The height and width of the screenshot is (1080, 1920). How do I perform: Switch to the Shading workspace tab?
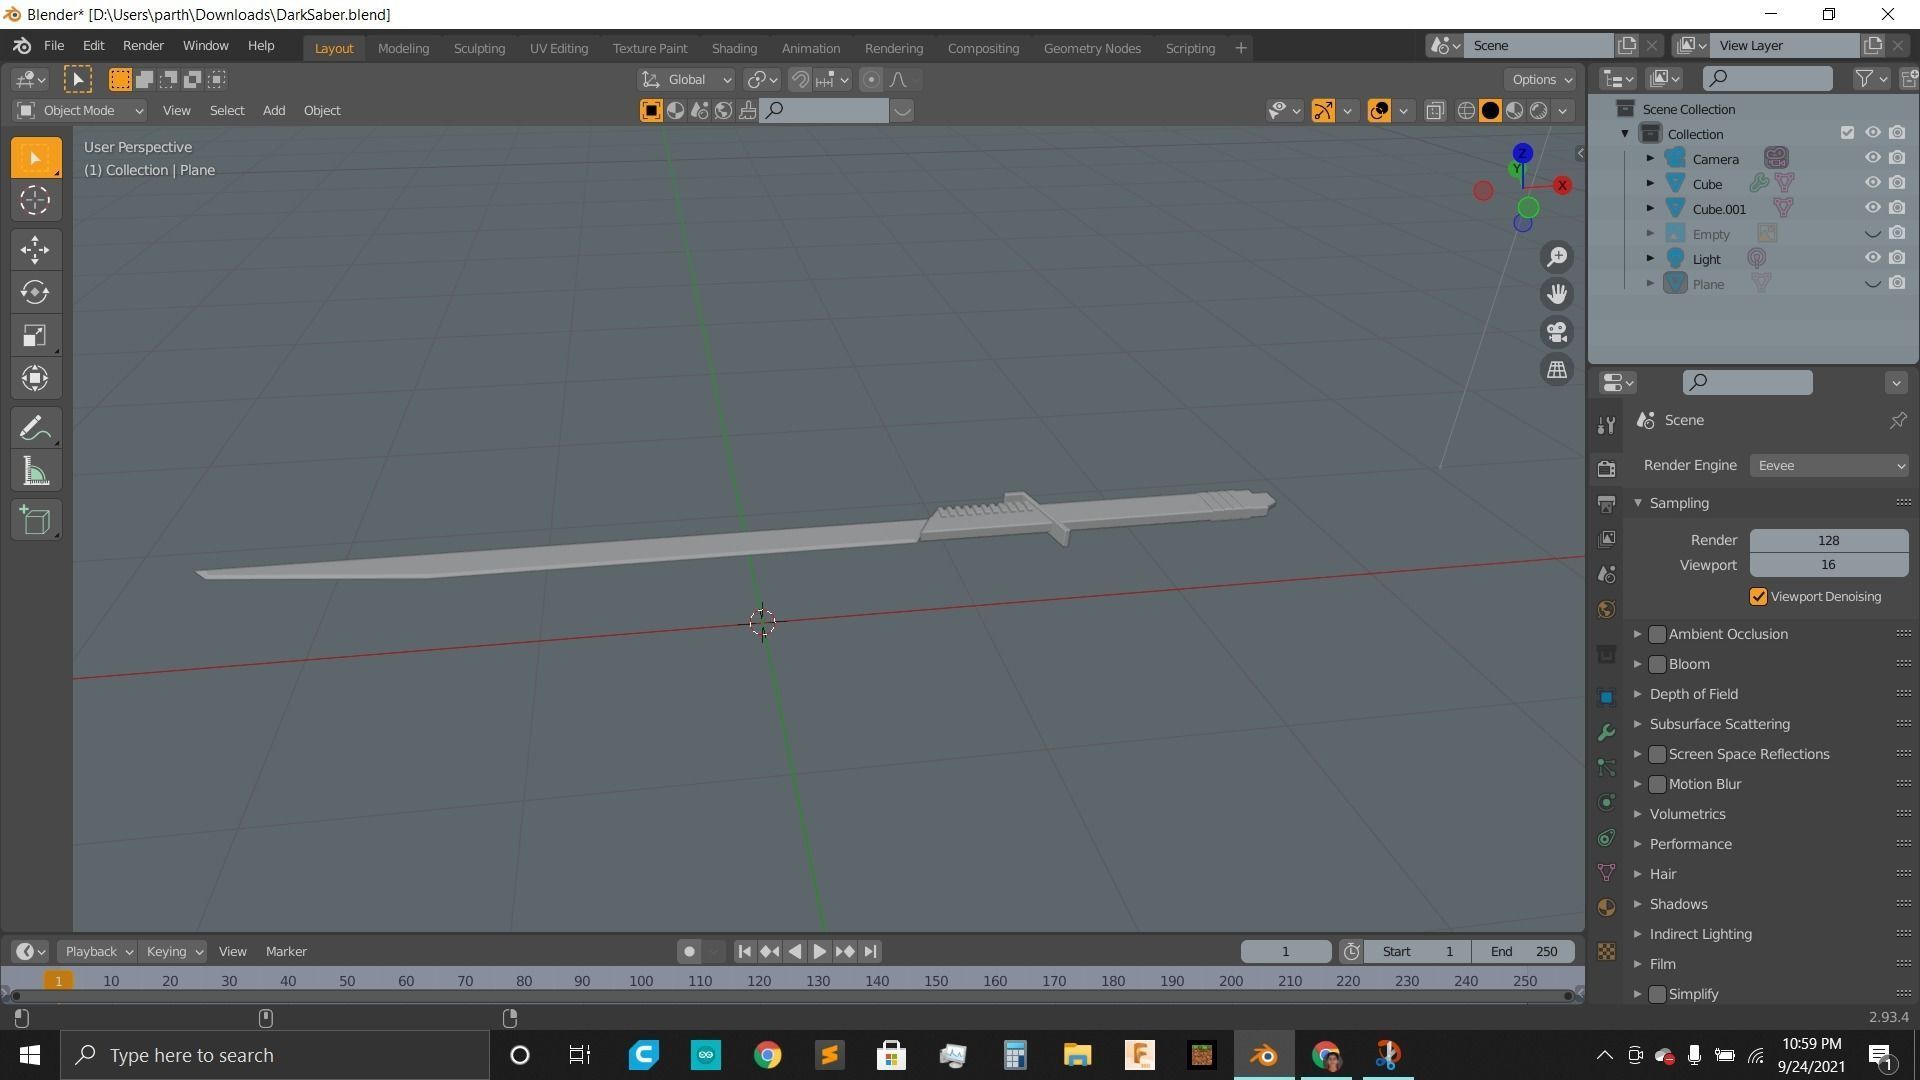tap(734, 48)
